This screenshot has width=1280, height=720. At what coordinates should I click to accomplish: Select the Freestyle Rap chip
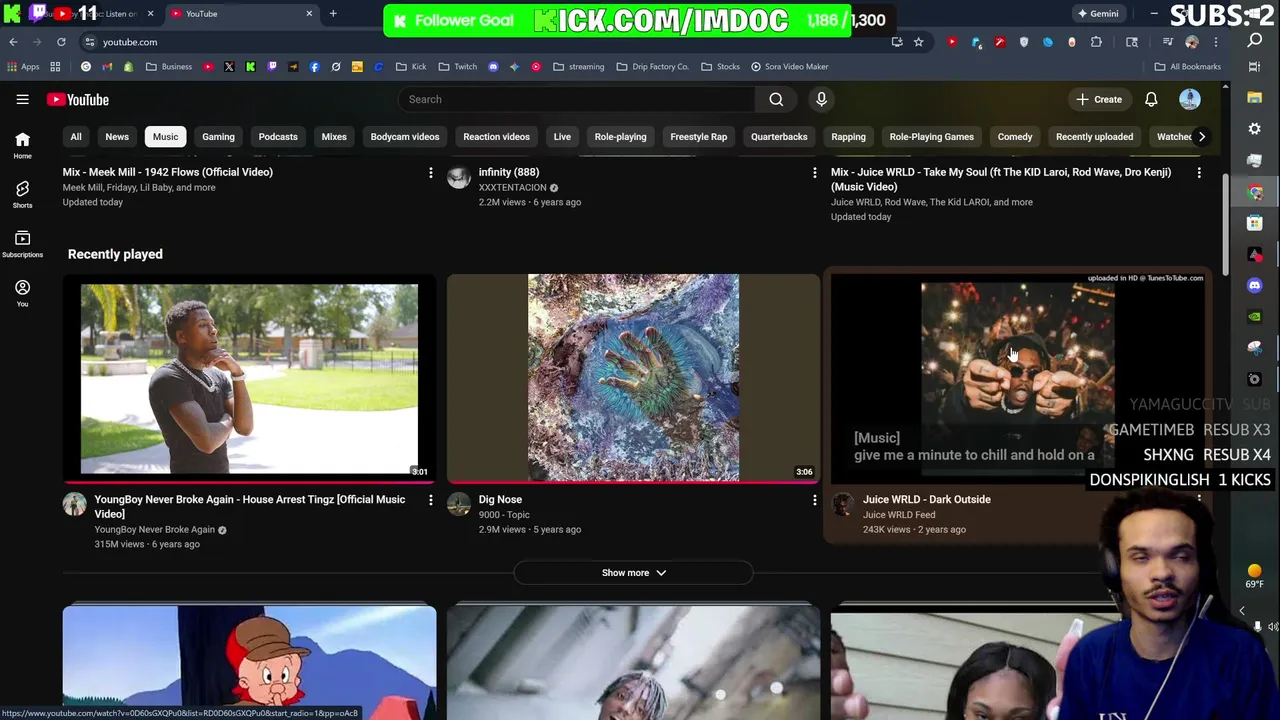tap(698, 137)
